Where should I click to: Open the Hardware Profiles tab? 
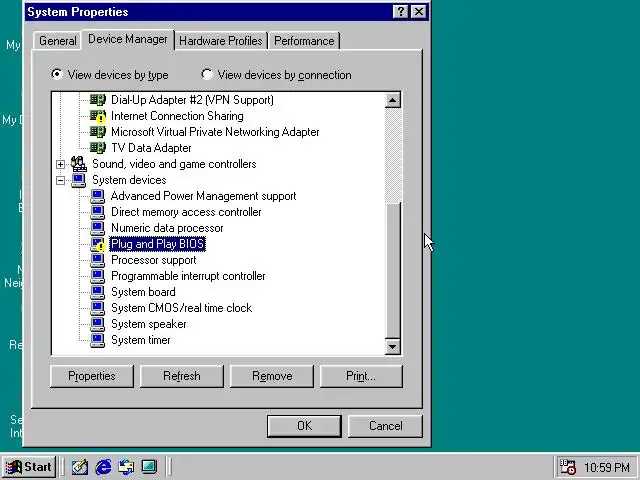(221, 41)
